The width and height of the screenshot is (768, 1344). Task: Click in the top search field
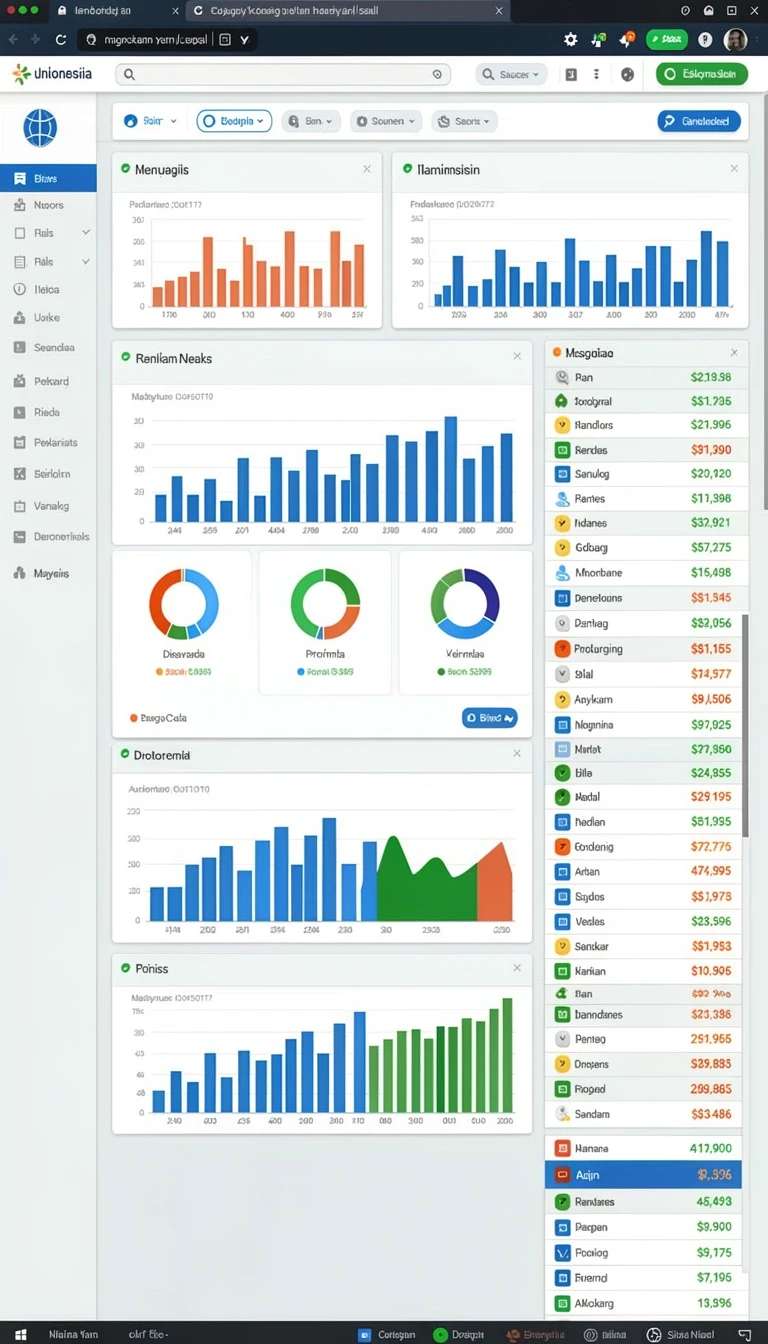pyautogui.click(x=284, y=74)
